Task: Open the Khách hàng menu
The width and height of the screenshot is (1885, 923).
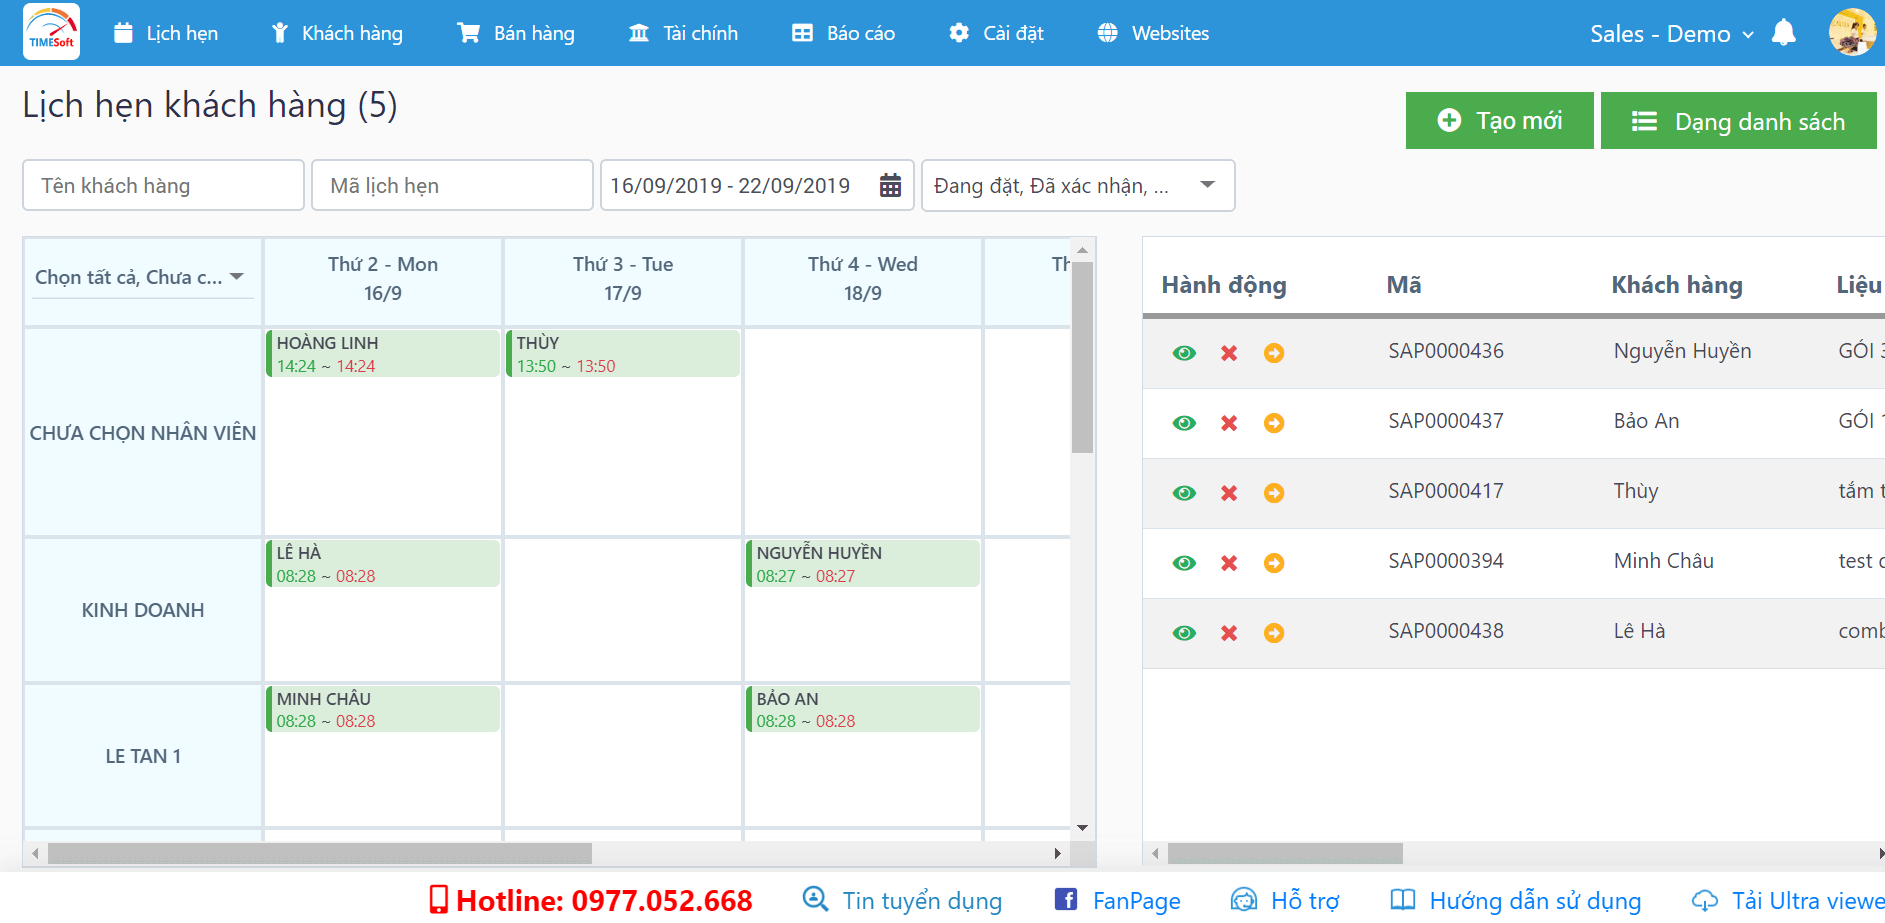Action: tap(337, 33)
